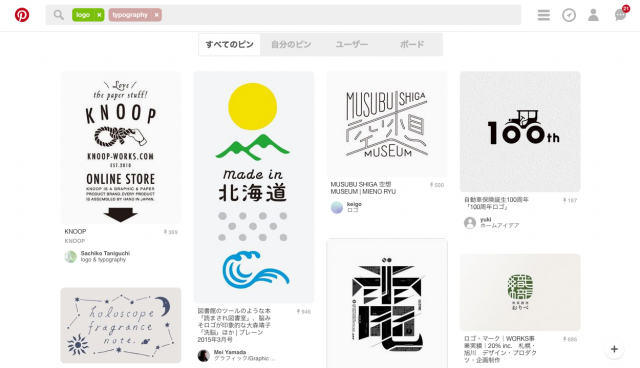Screen dimensions: 640x368
Task: Open the explore compass icon
Action: coord(569,15)
